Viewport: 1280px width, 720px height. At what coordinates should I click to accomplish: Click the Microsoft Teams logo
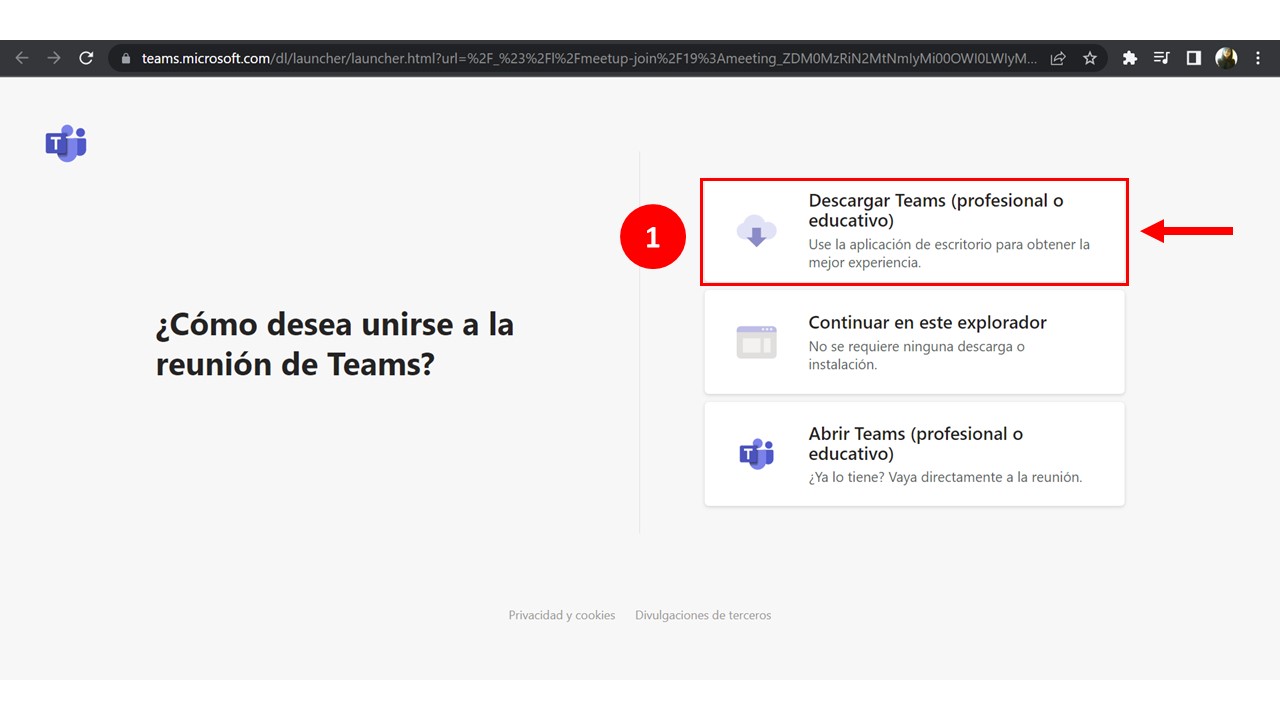pos(64,142)
